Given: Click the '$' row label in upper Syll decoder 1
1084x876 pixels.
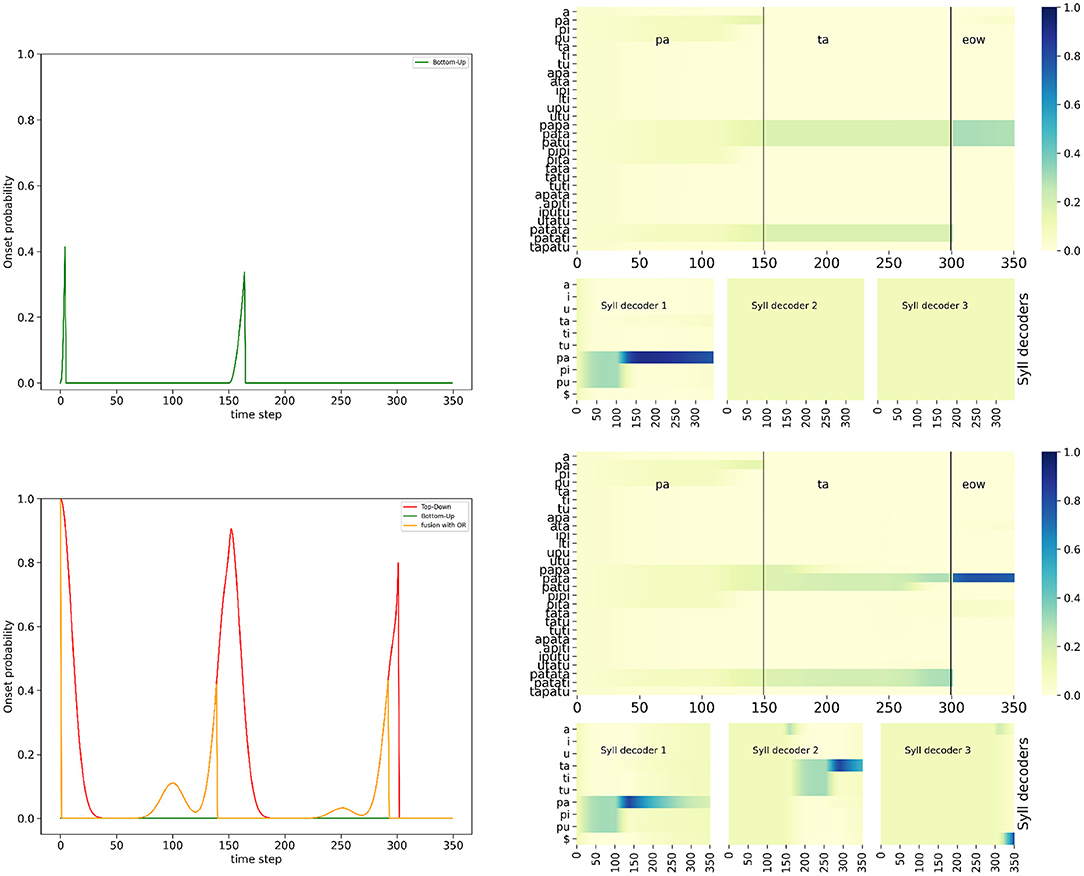Looking at the screenshot, I should point(566,395).
